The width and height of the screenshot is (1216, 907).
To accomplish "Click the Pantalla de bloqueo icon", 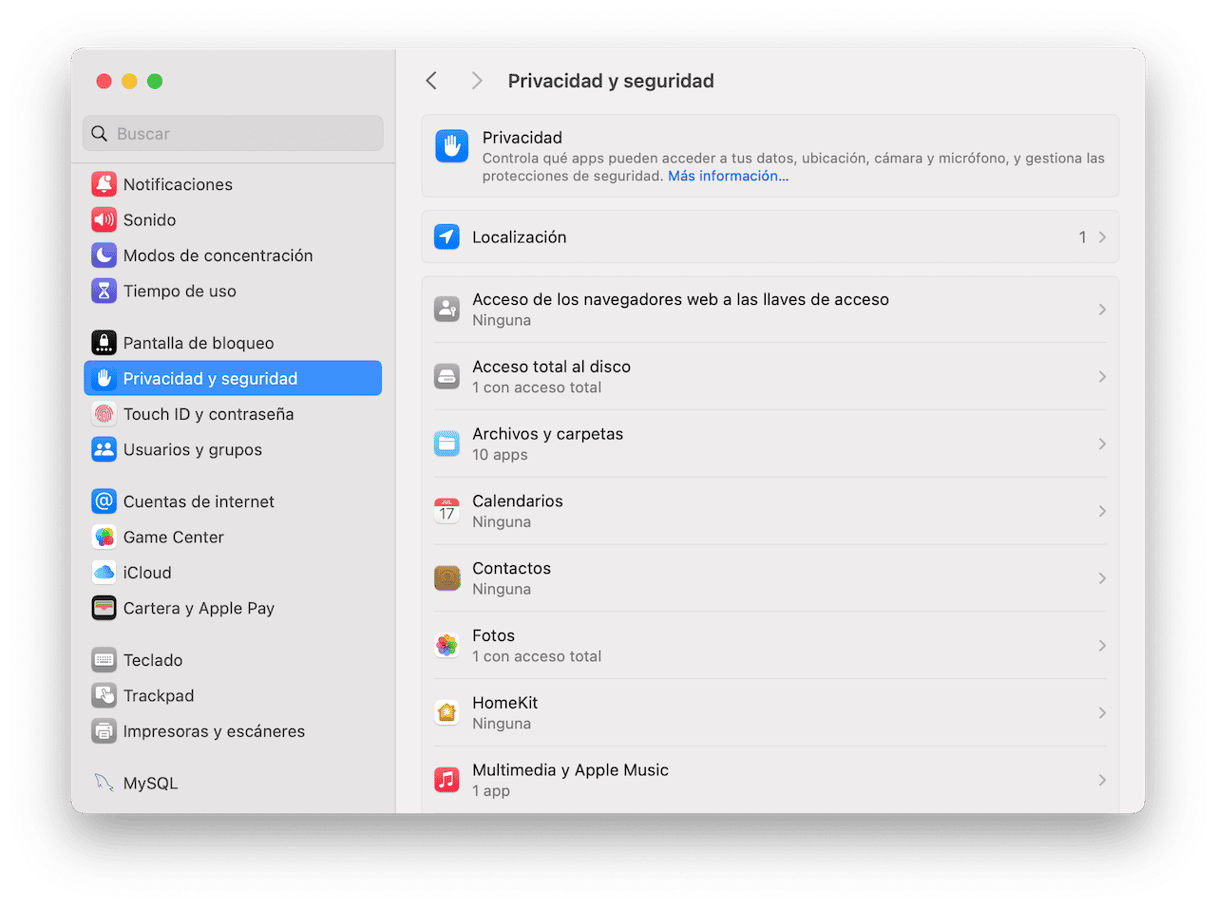I will [104, 343].
